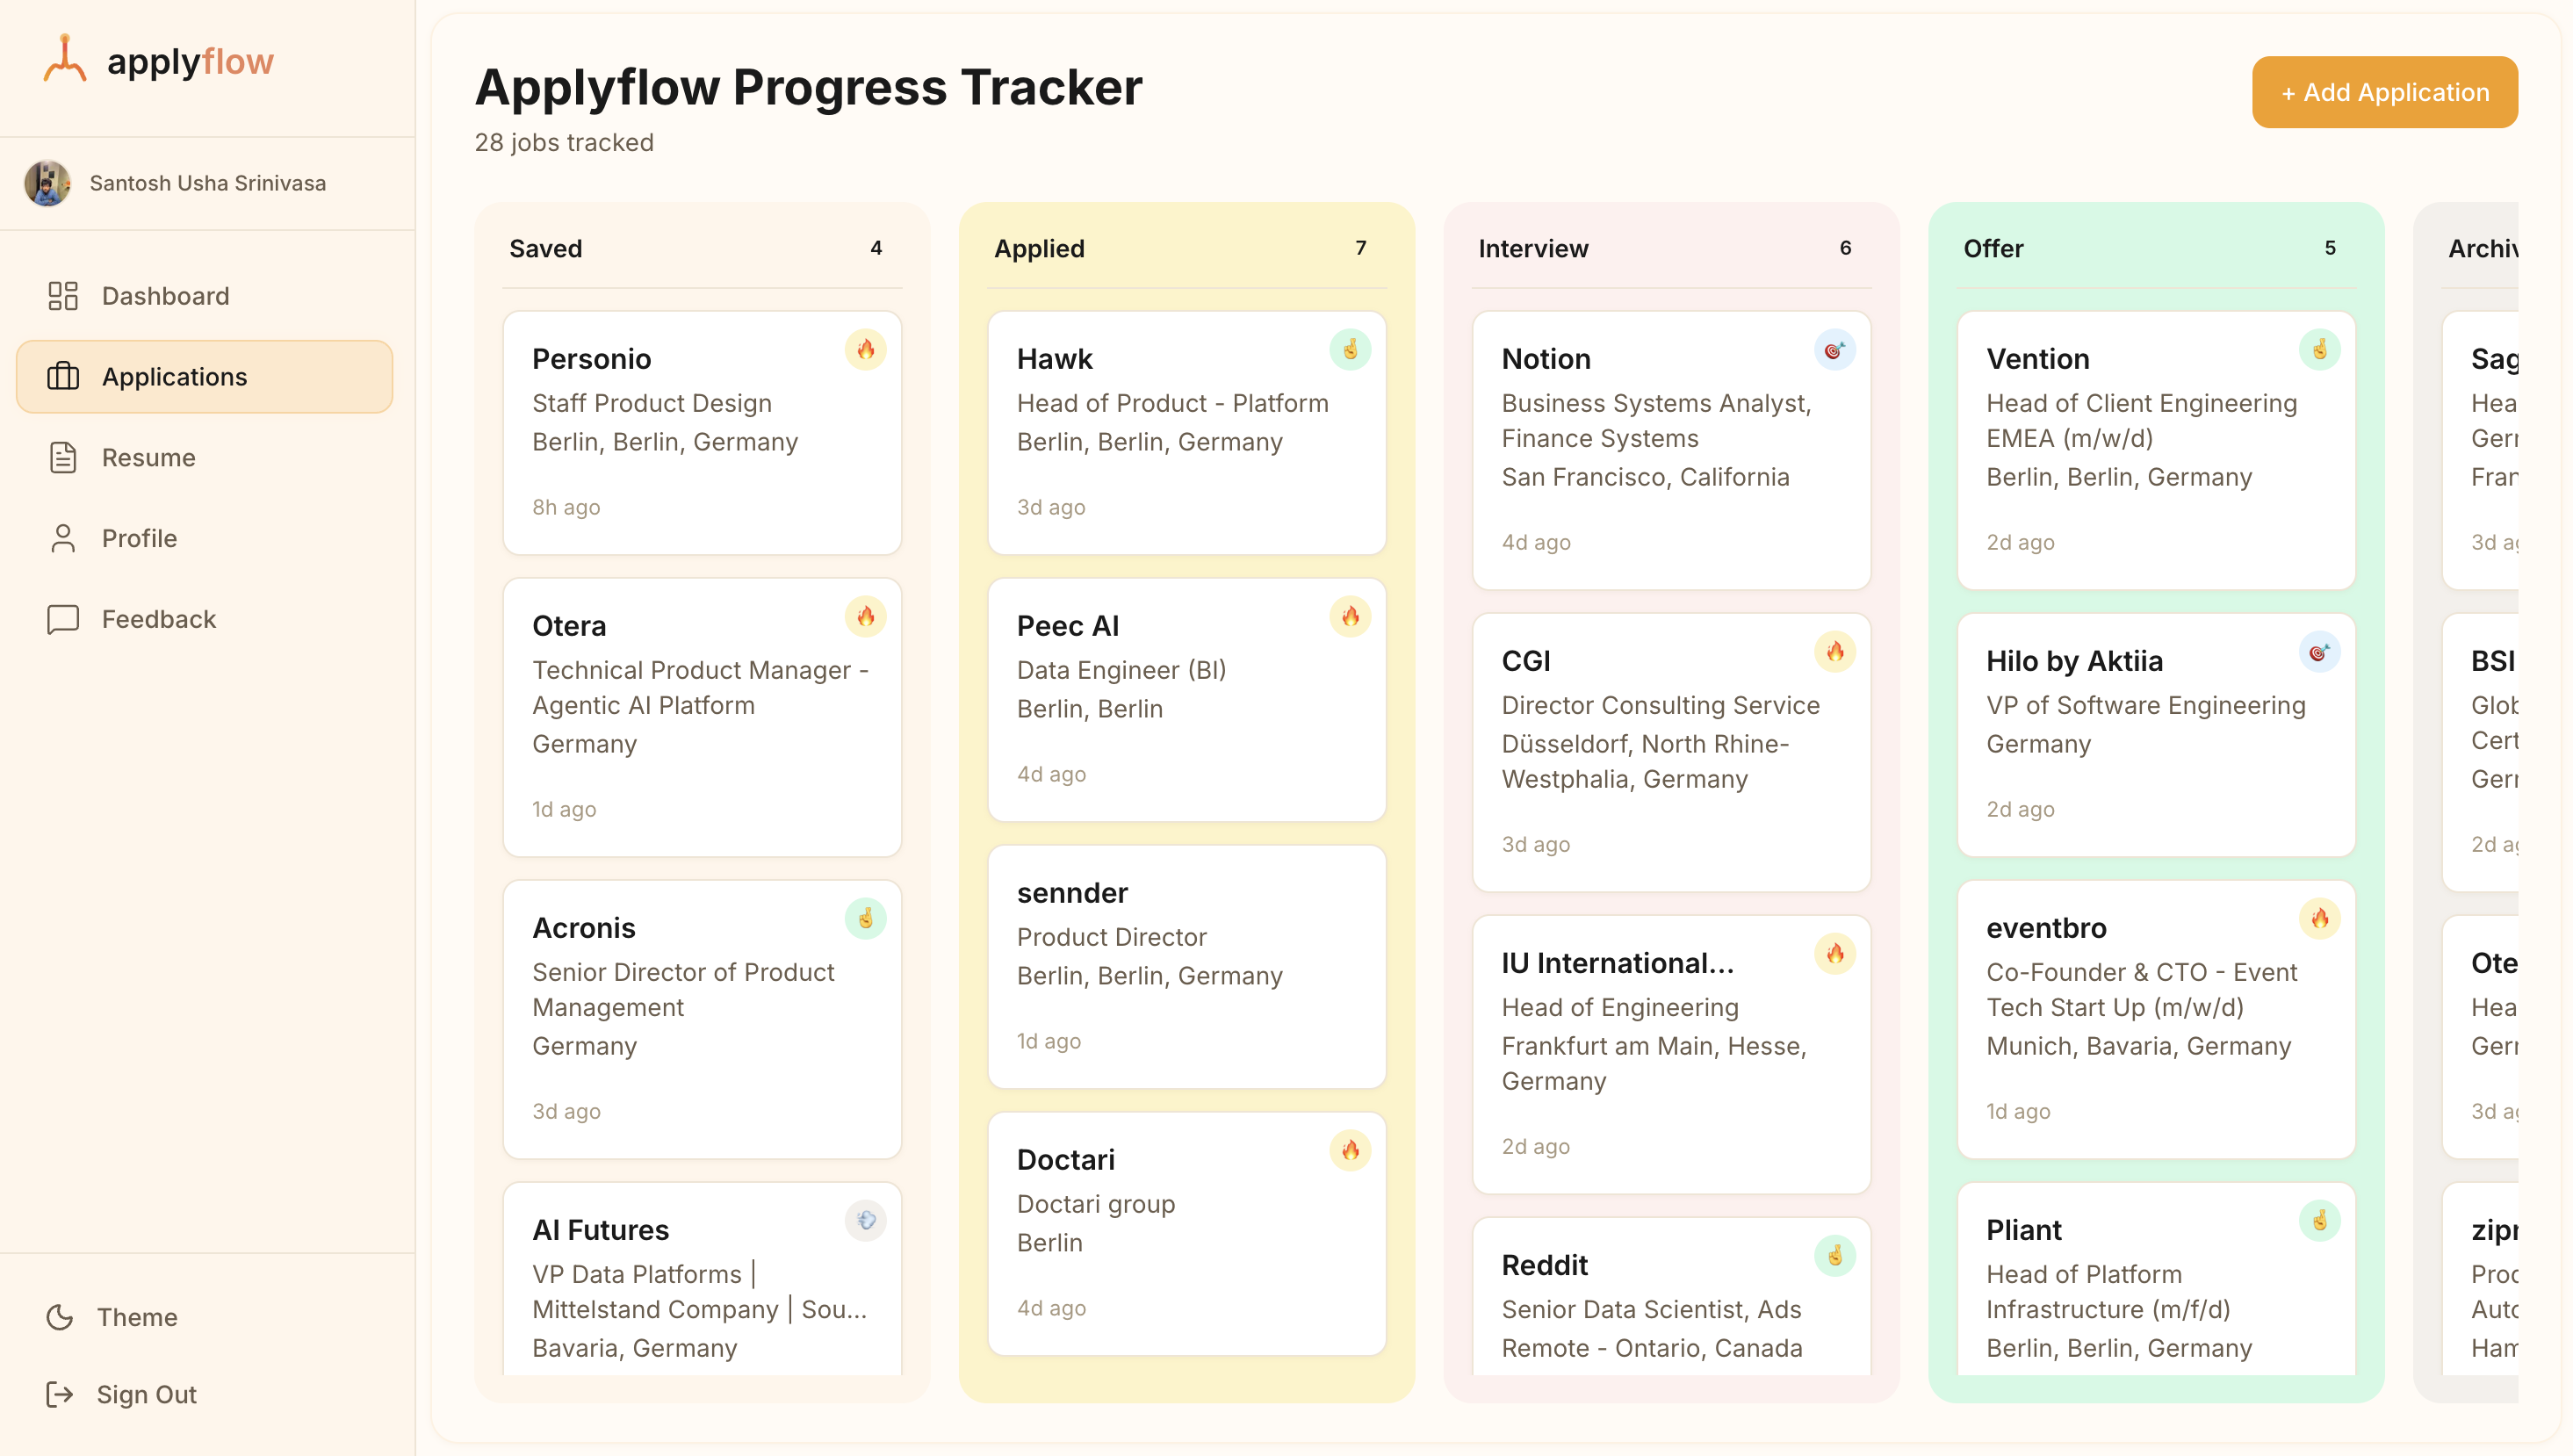This screenshot has height=1456, width=2573.
Task: Click the Sign Out link
Action: pyautogui.click(x=146, y=1394)
